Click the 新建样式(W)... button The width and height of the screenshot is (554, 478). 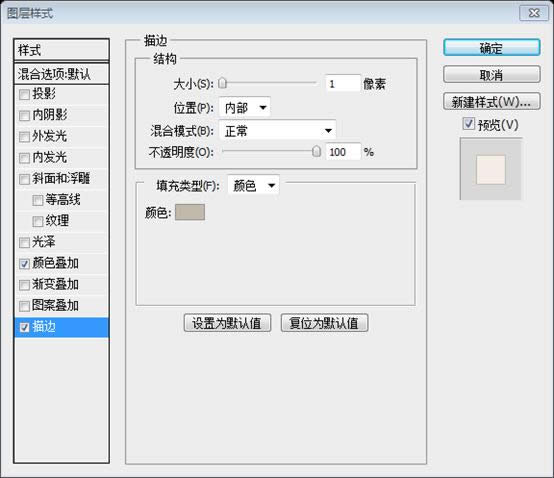point(491,102)
